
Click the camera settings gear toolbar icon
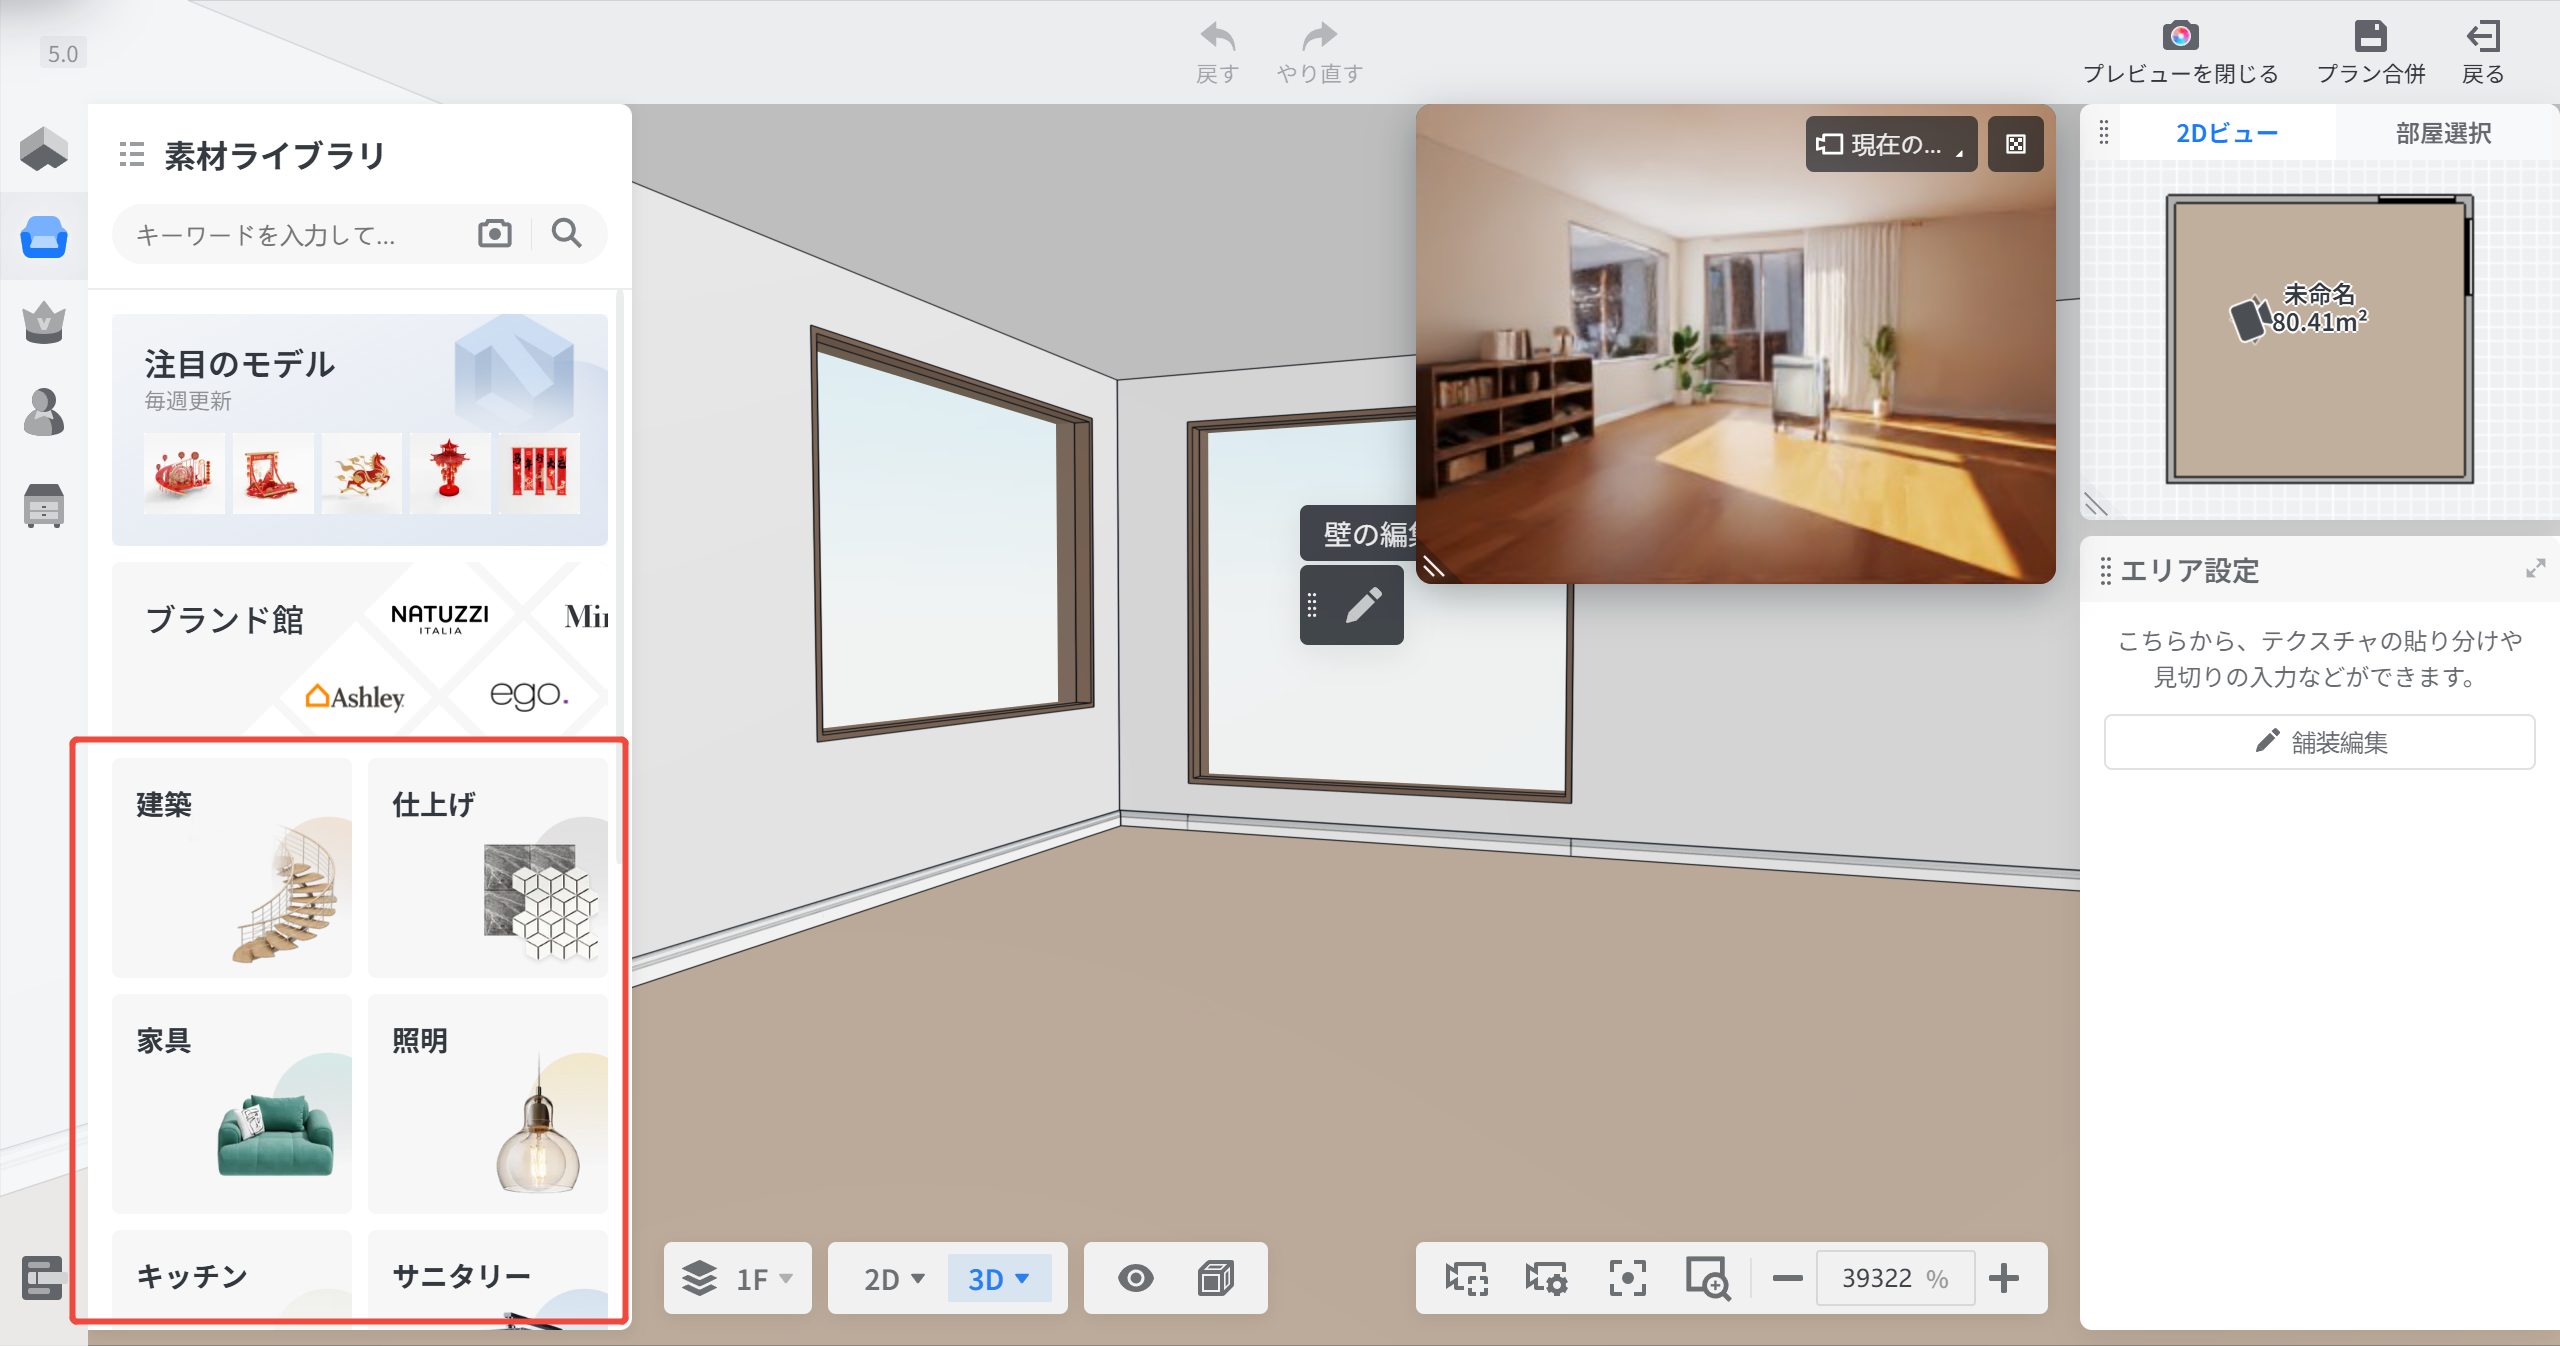[1546, 1278]
